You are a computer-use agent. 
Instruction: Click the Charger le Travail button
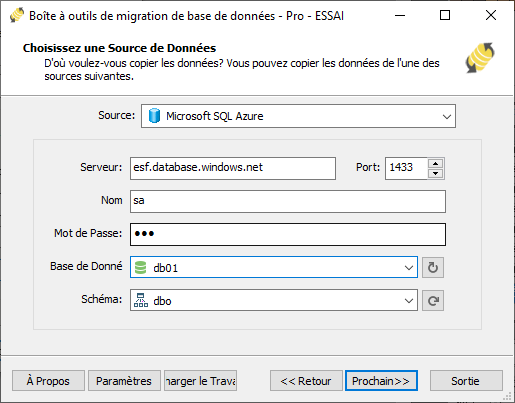(200, 380)
